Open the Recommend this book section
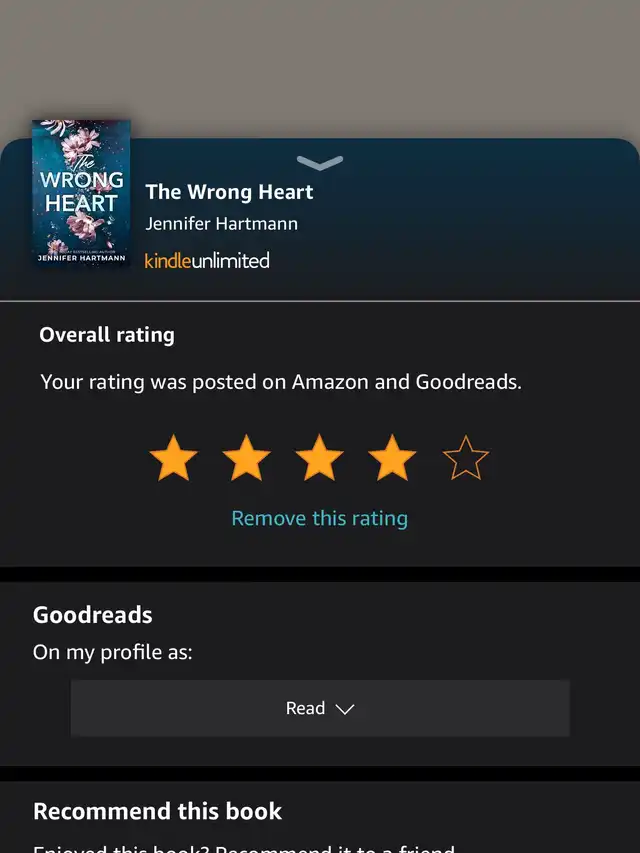The image size is (640, 853). pos(157,811)
